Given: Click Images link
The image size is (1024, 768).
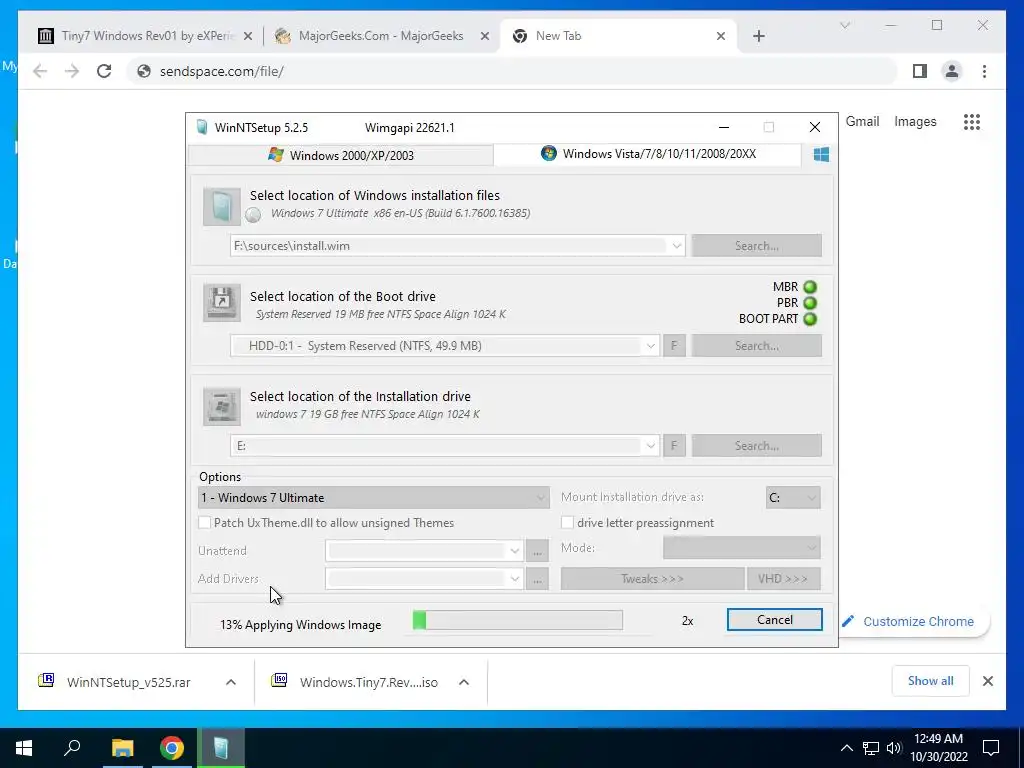Looking at the screenshot, I should tap(915, 121).
